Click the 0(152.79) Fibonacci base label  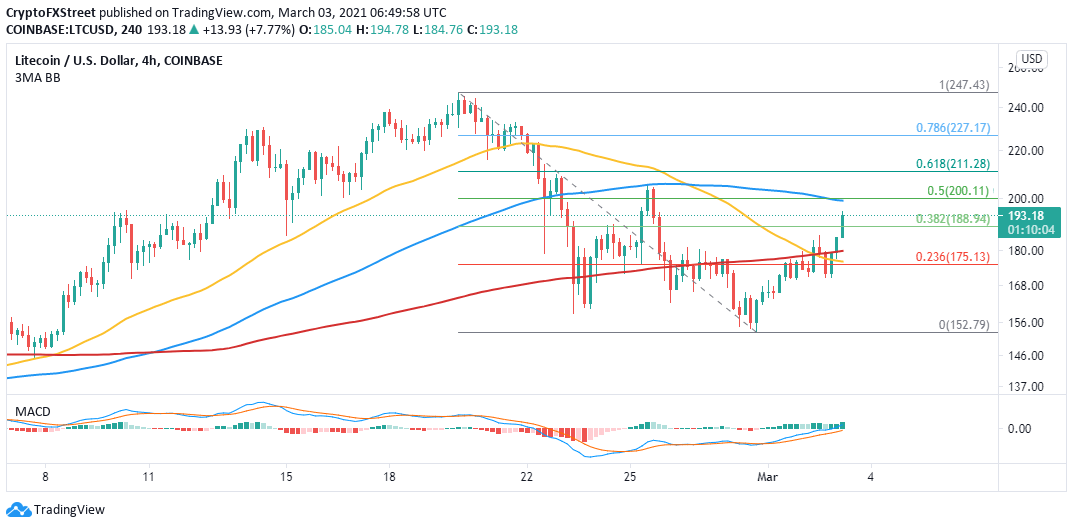(964, 325)
